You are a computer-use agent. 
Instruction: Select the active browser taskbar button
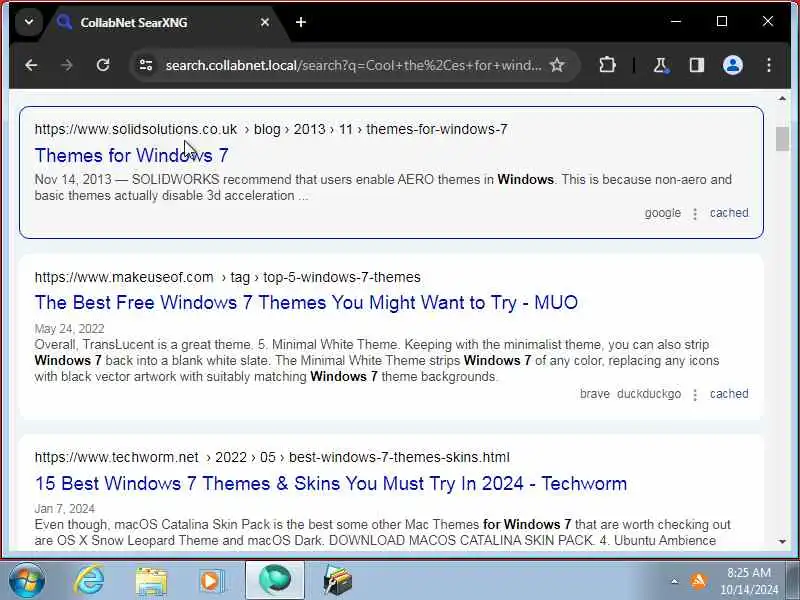pos(275,581)
